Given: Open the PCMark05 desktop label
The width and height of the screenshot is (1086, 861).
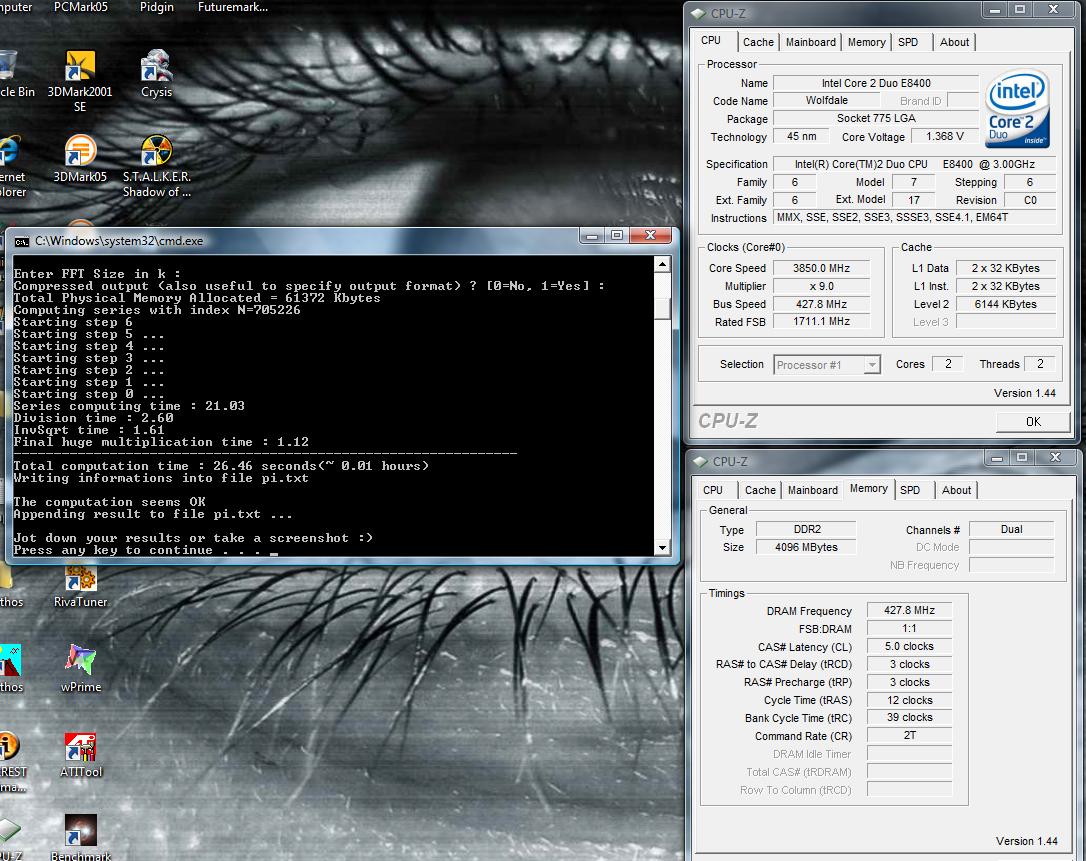Looking at the screenshot, I should click(80, 7).
